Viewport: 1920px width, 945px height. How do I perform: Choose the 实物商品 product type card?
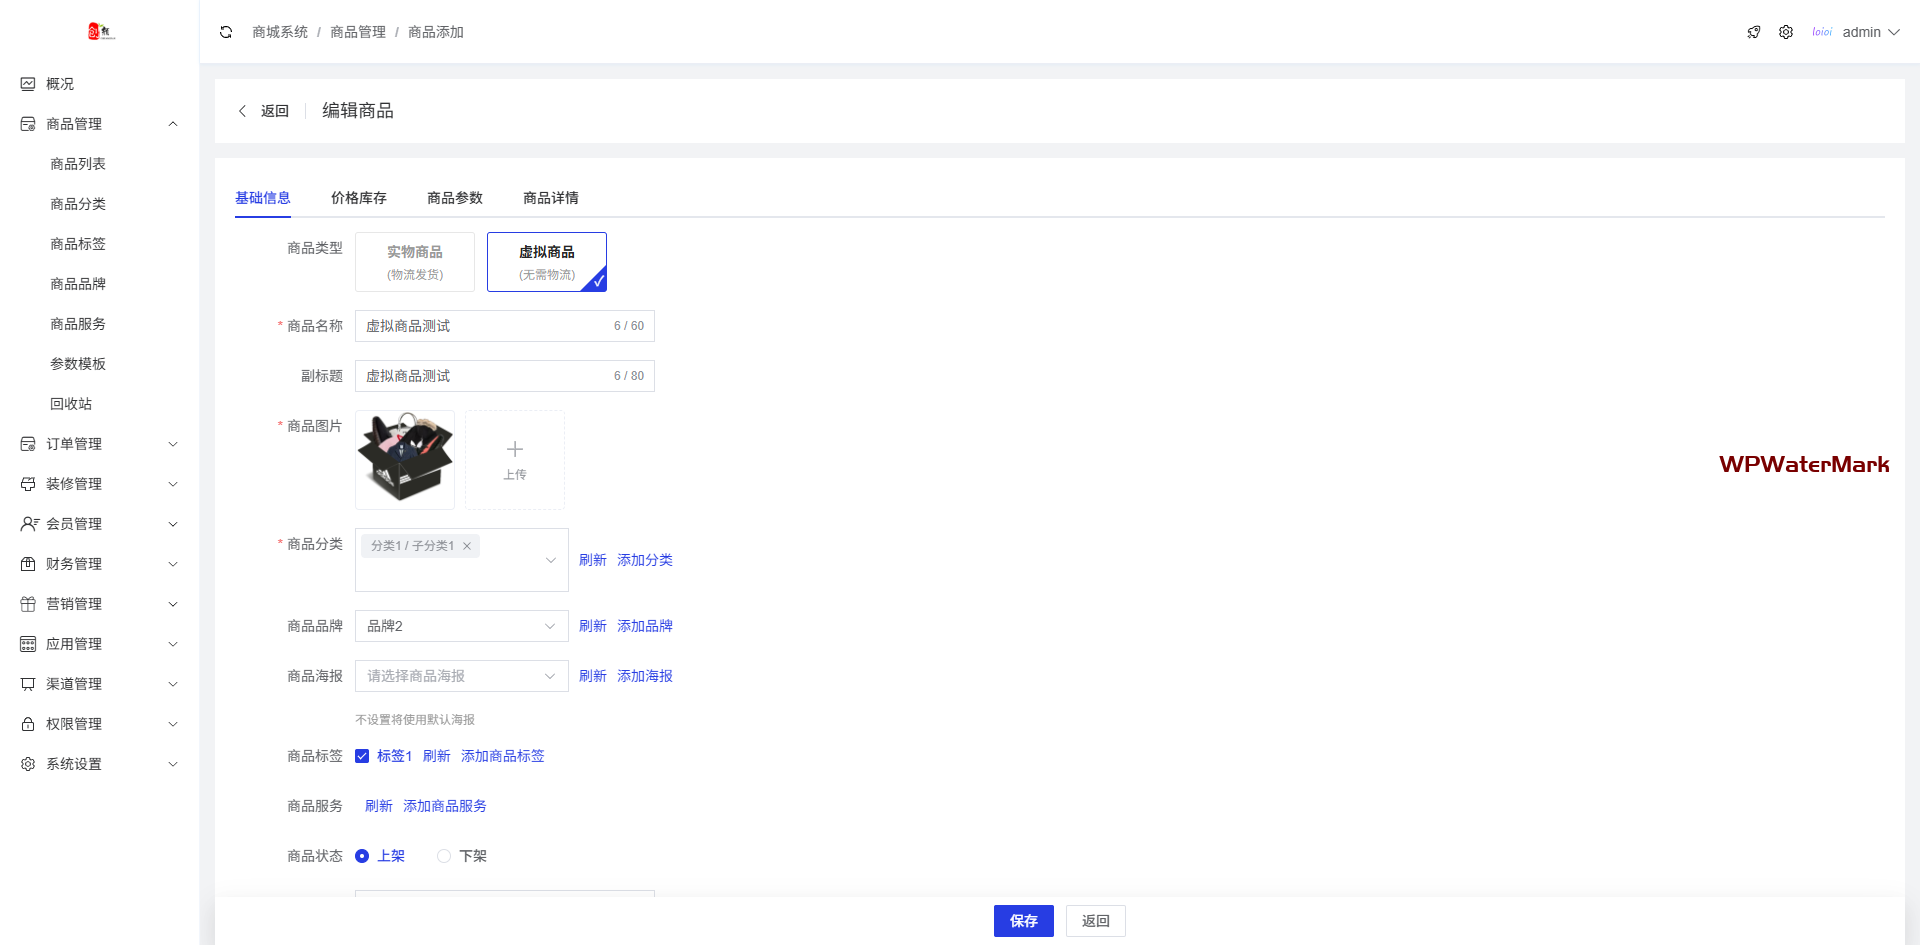415,262
